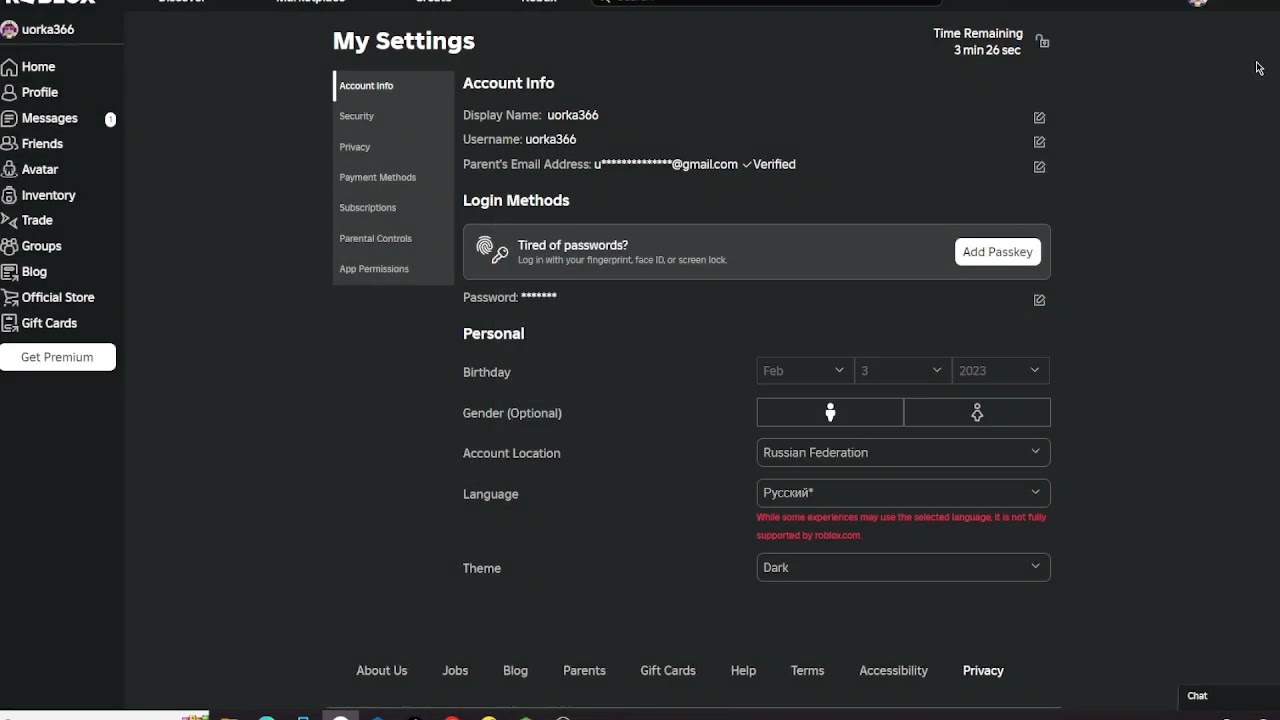The image size is (1280, 720).
Task: Open the Parents footer link
Action: click(584, 671)
